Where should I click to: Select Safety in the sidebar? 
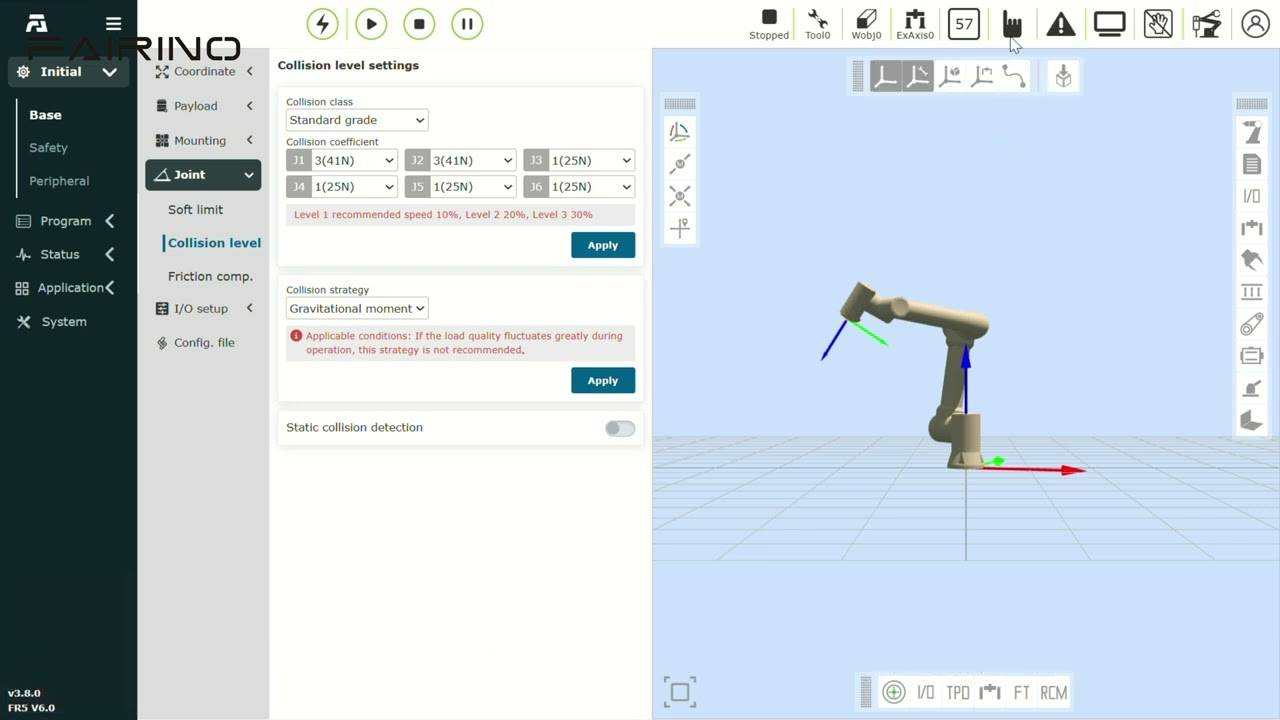pos(48,148)
